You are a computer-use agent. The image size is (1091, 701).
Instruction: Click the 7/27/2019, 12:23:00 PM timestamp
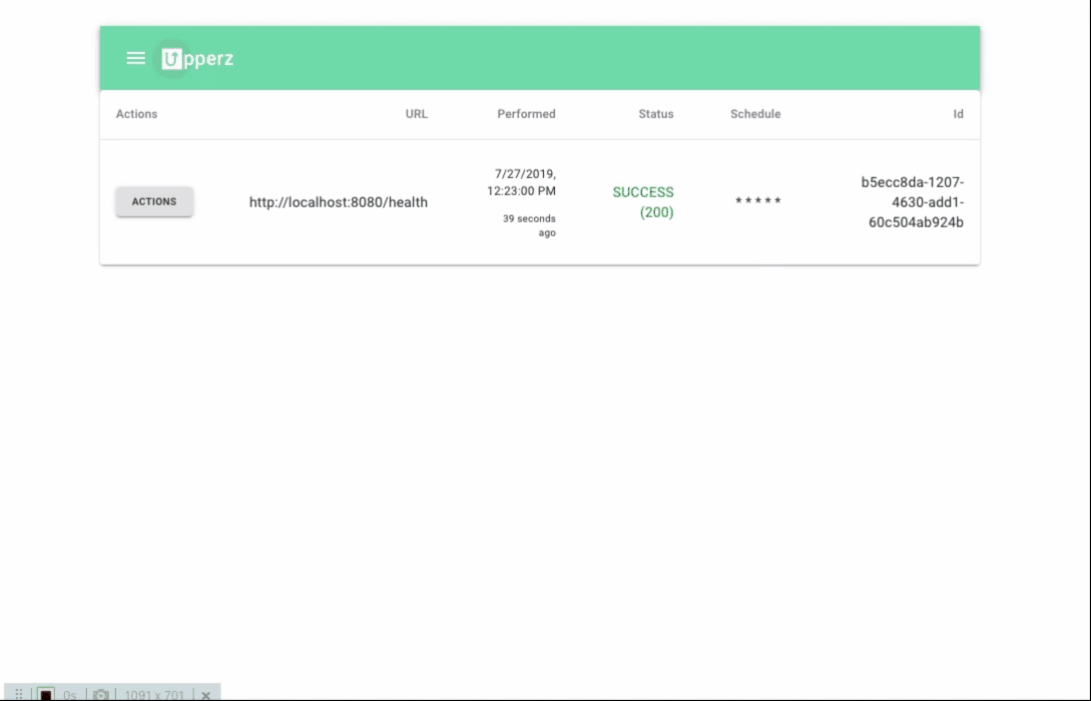[521, 182]
